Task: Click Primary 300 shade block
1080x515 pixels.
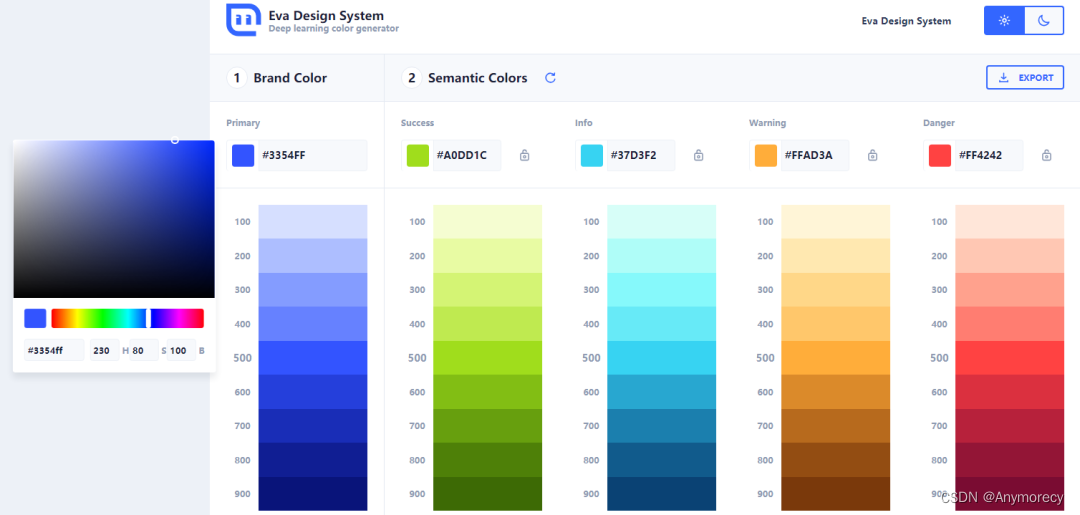Action: (x=313, y=290)
